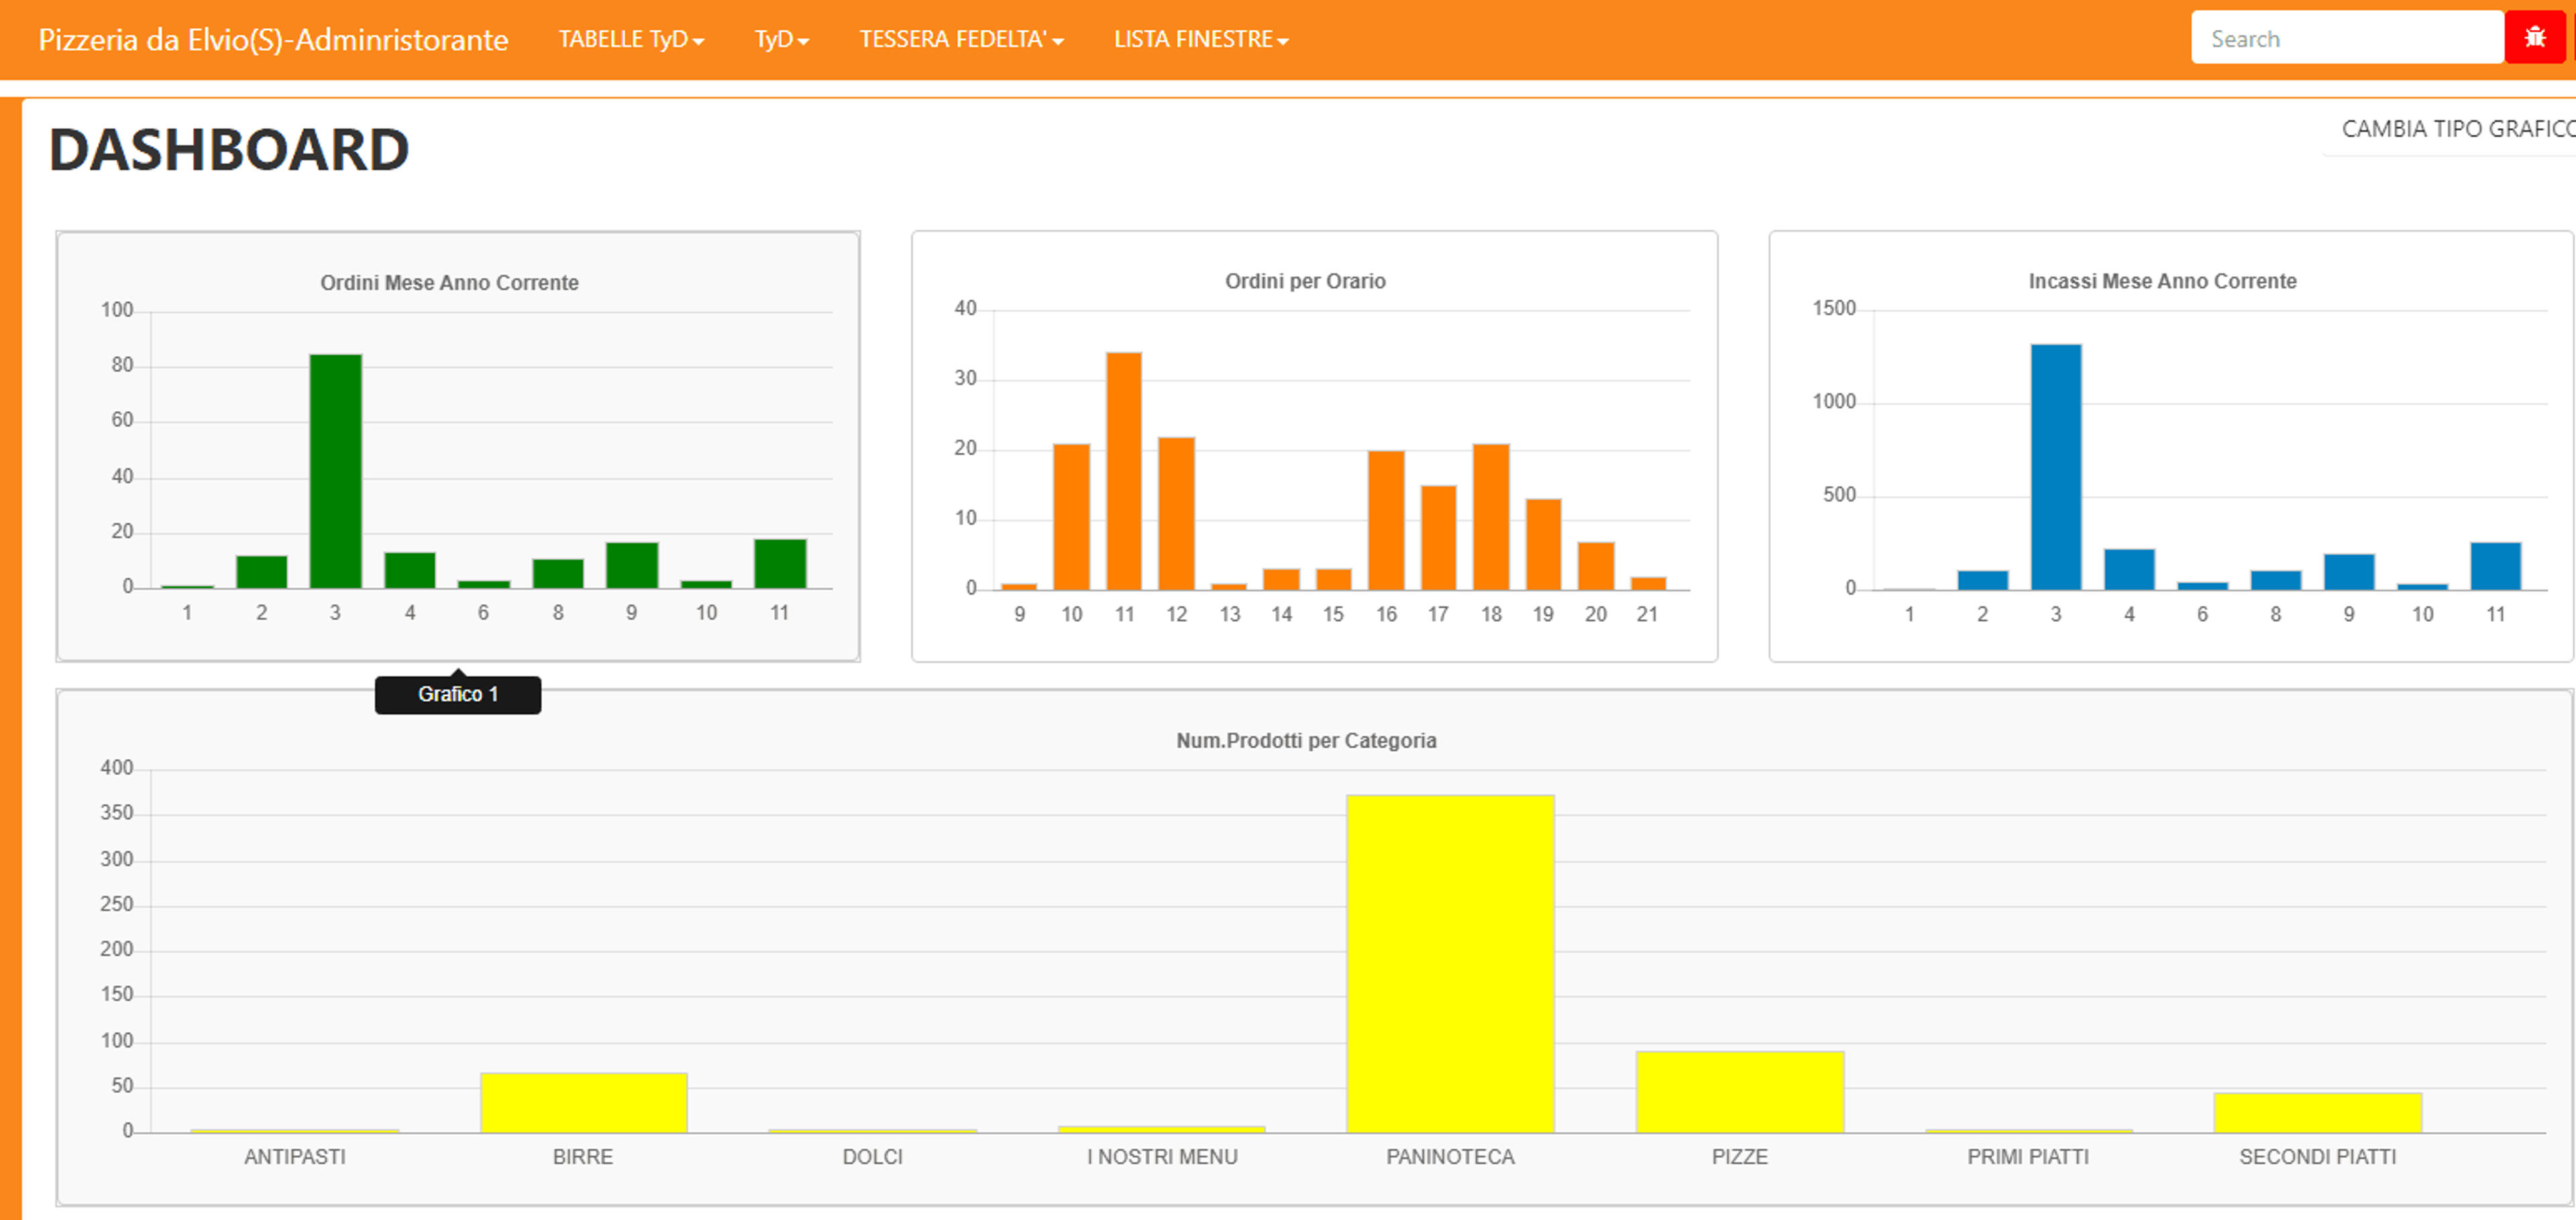Select the Ordini per Orario chart panel title

[1305, 281]
